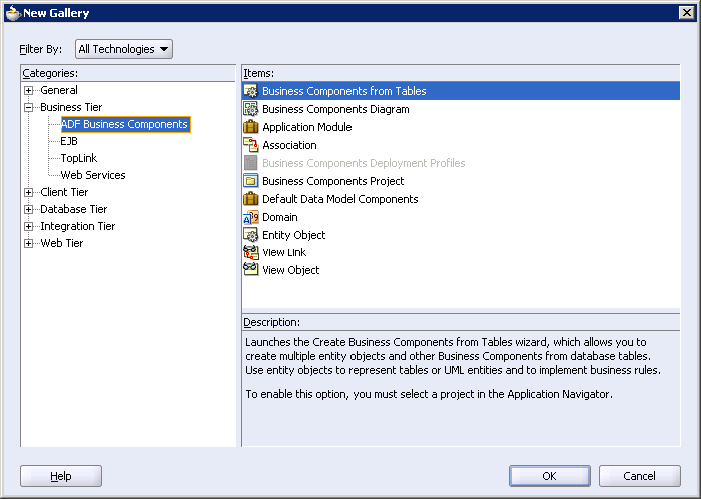
Task: Collapse the Business Tier category node
Action: point(29,107)
